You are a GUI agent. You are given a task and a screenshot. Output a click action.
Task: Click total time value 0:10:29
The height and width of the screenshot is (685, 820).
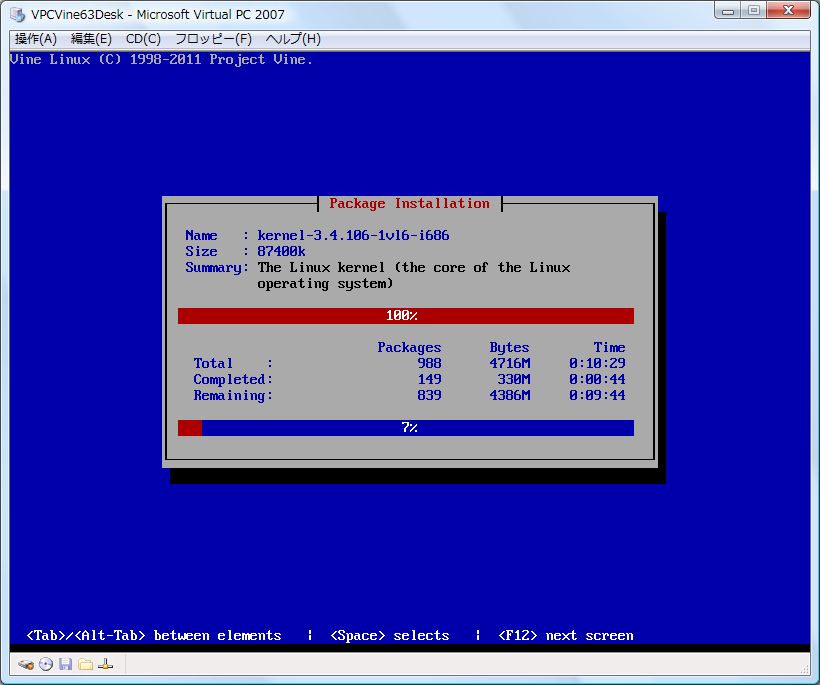(x=597, y=363)
